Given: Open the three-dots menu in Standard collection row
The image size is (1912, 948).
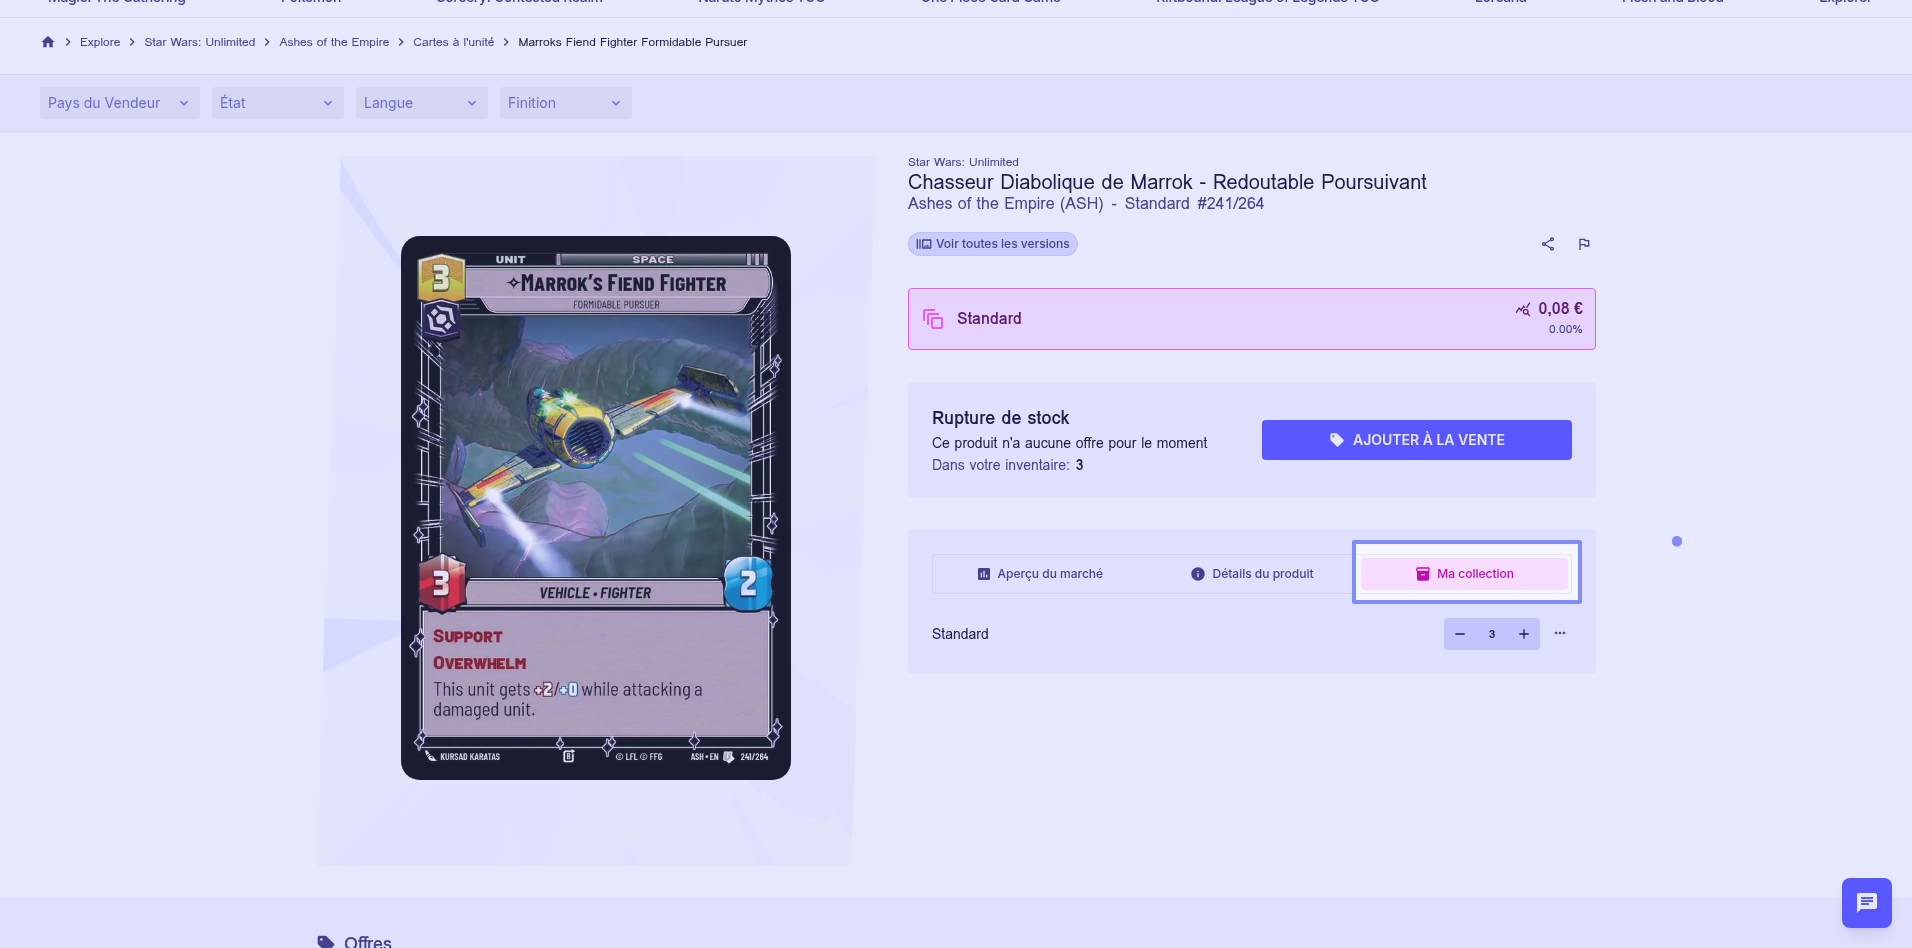Looking at the screenshot, I should (1560, 633).
